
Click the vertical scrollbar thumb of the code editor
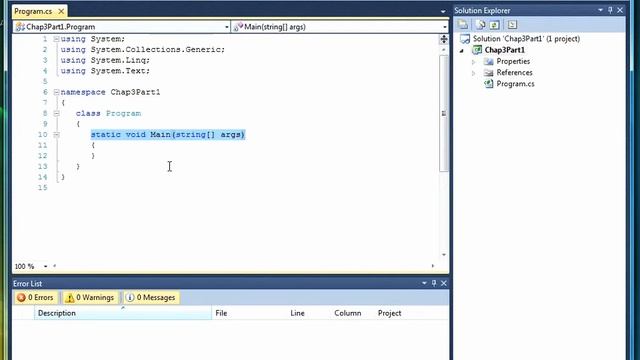coord(444,113)
